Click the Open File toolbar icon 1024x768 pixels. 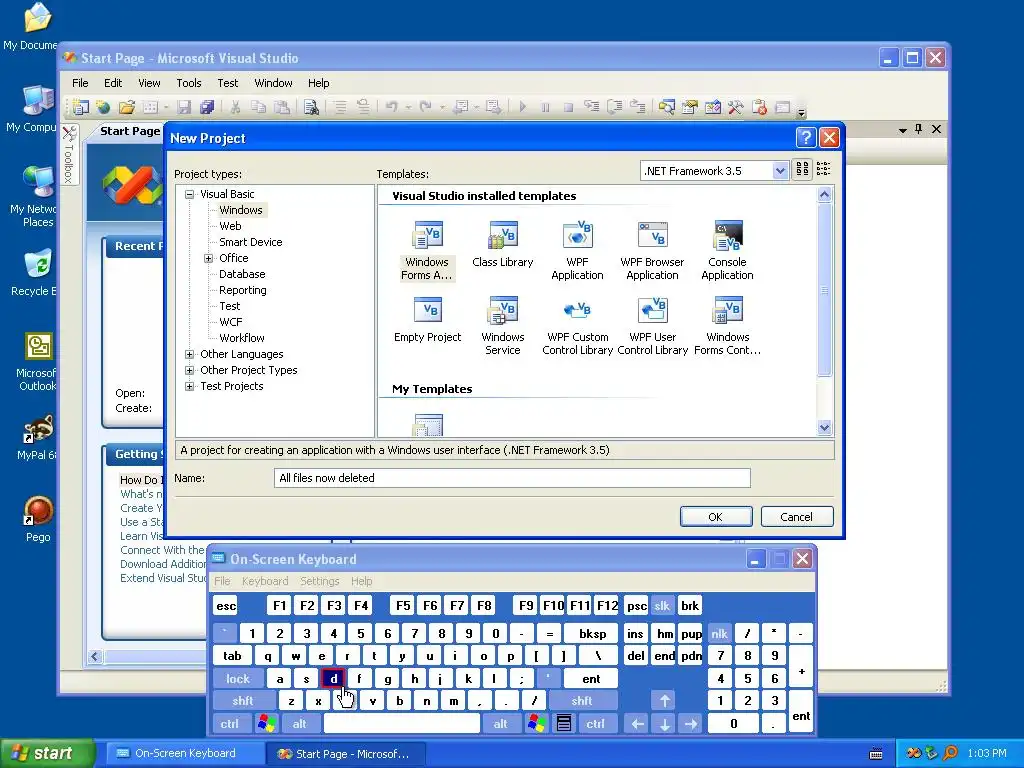pyautogui.click(x=127, y=107)
